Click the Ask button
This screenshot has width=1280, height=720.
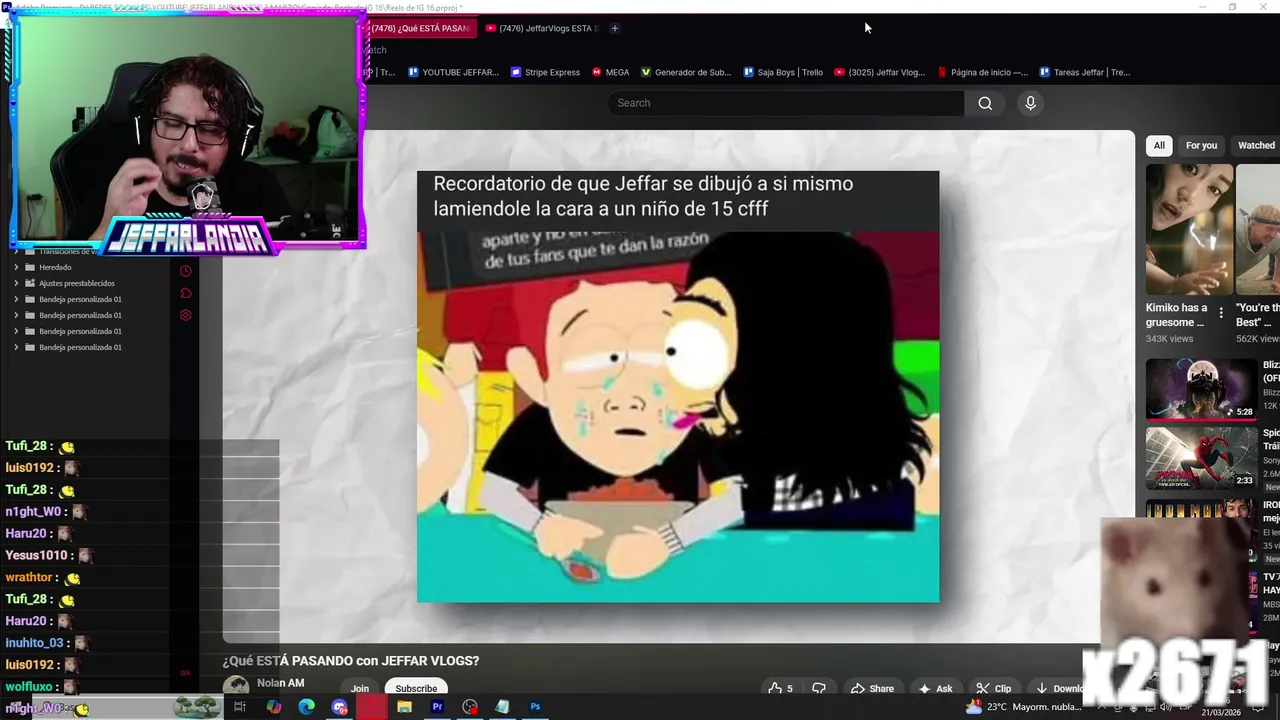(935, 688)
